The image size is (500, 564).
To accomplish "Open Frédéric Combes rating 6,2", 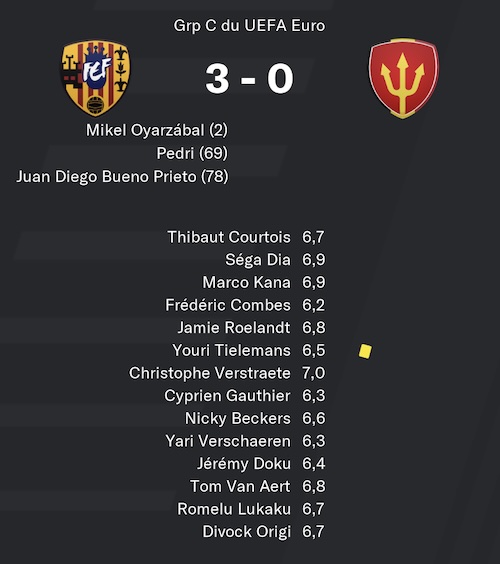I will [314, 305].
